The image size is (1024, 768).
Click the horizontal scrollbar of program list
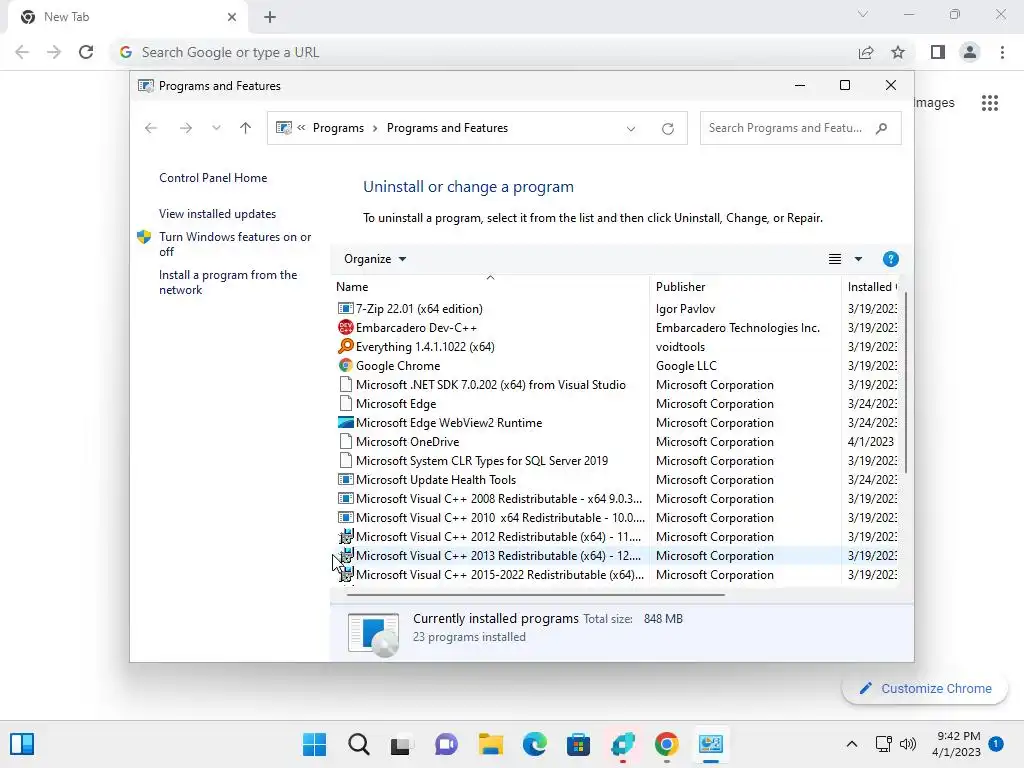pos(536,594)
